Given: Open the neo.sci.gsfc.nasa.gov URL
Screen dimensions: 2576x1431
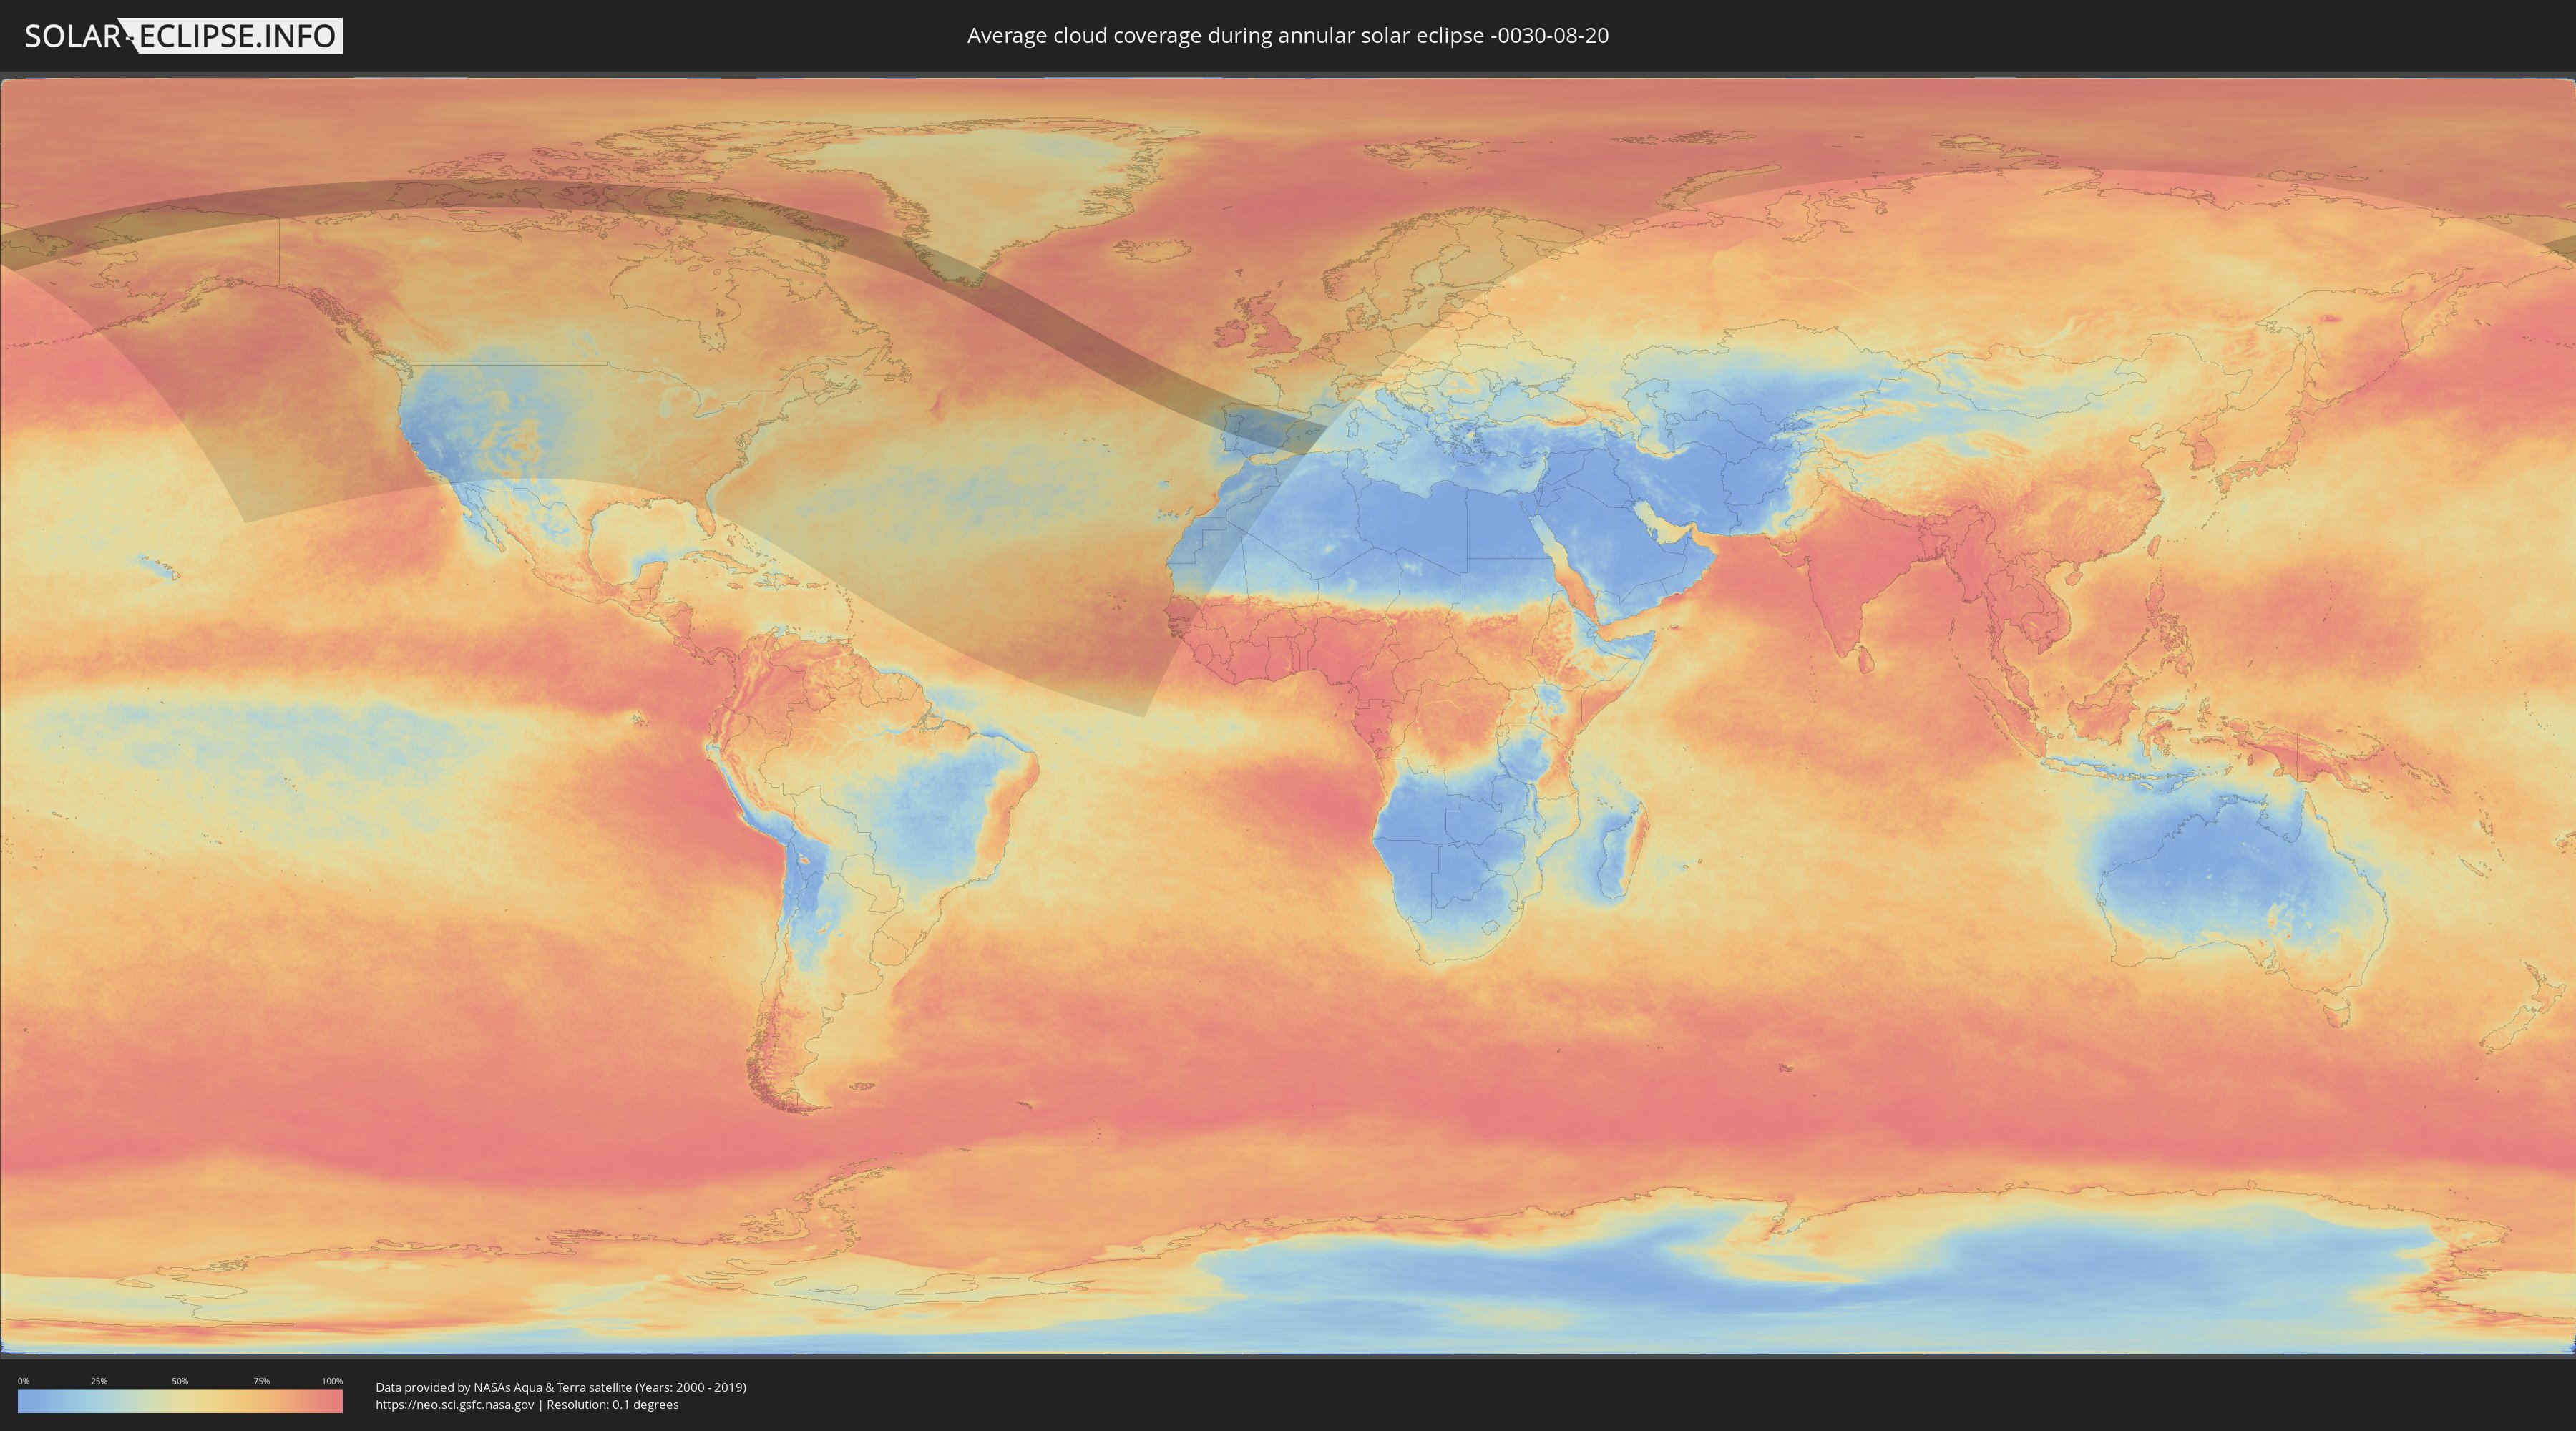Looking at the screenshot, I should pos(454,1404).
